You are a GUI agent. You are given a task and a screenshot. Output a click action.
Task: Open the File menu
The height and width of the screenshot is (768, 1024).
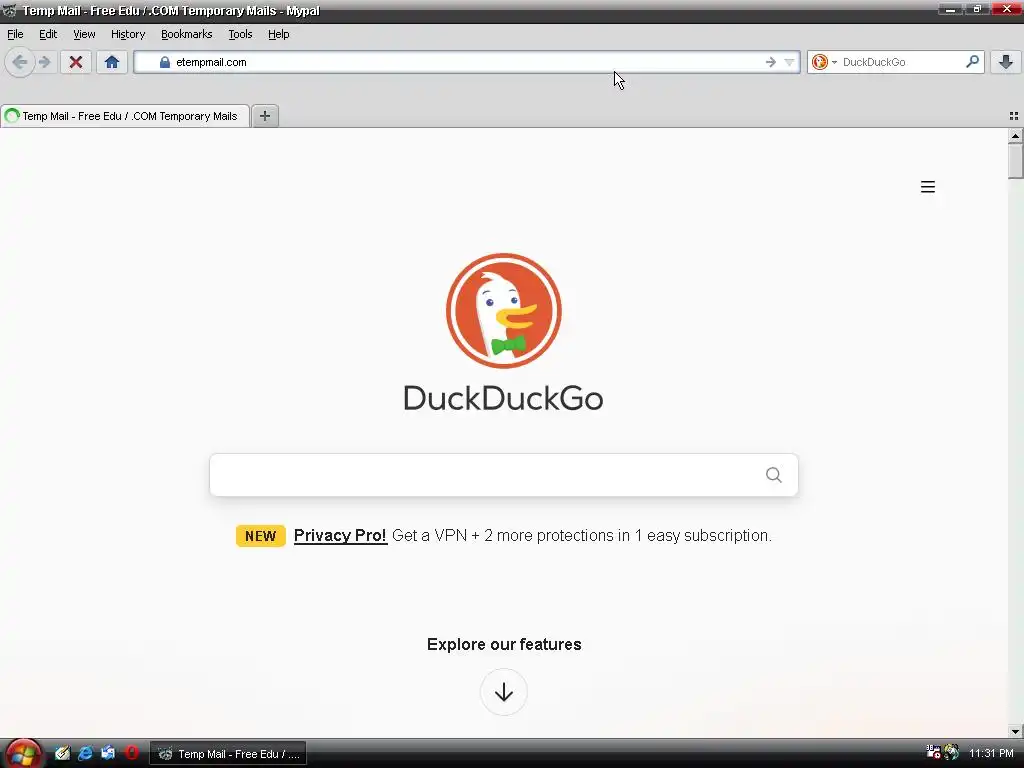[x=15, y=34]
